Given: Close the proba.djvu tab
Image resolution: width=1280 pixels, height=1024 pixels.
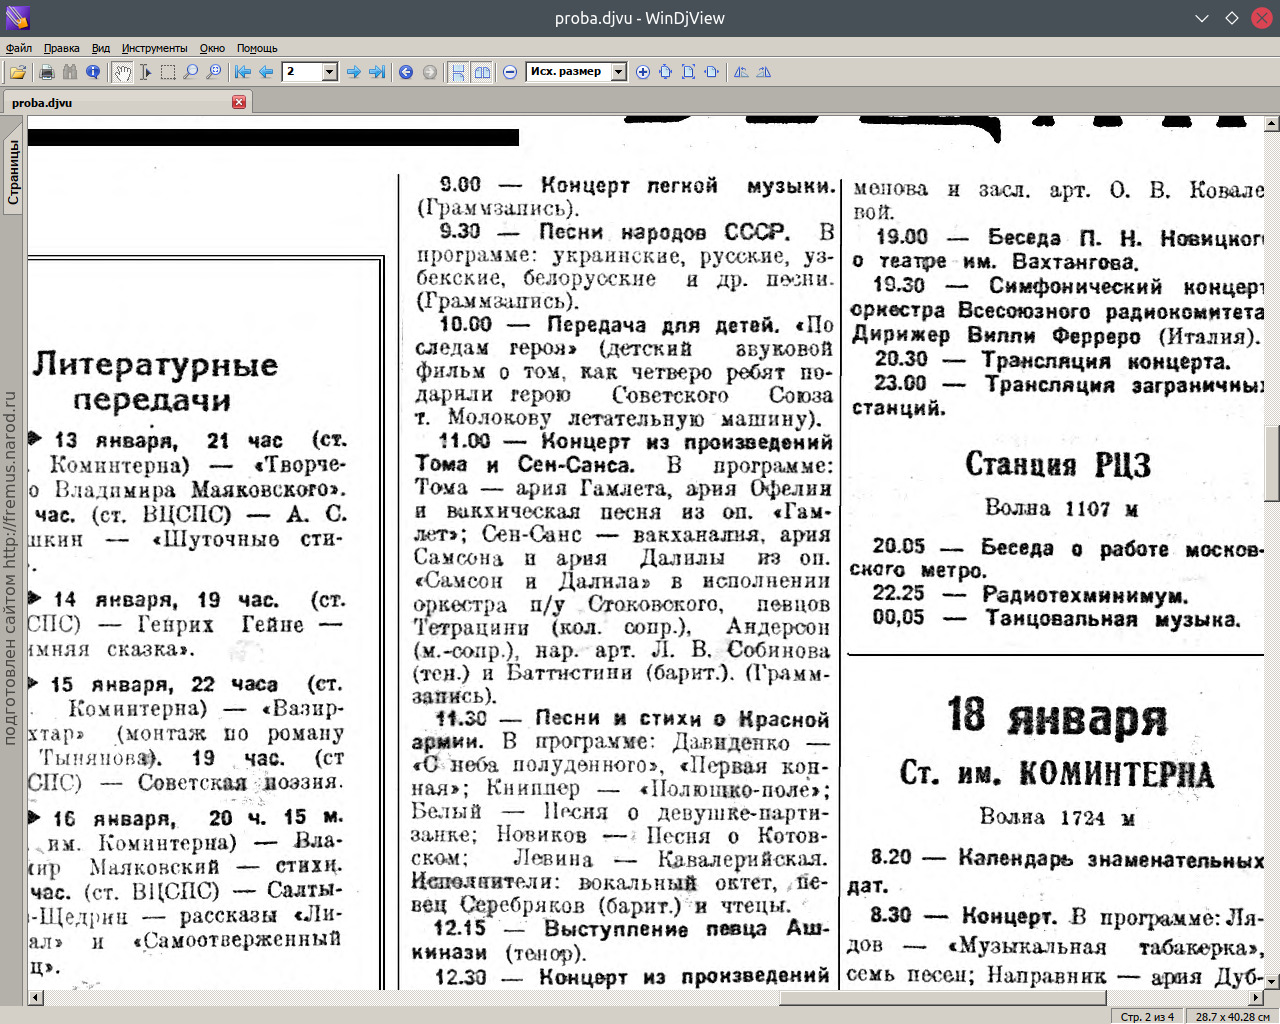Looking at the screenshot, I should tap(239, 102).
